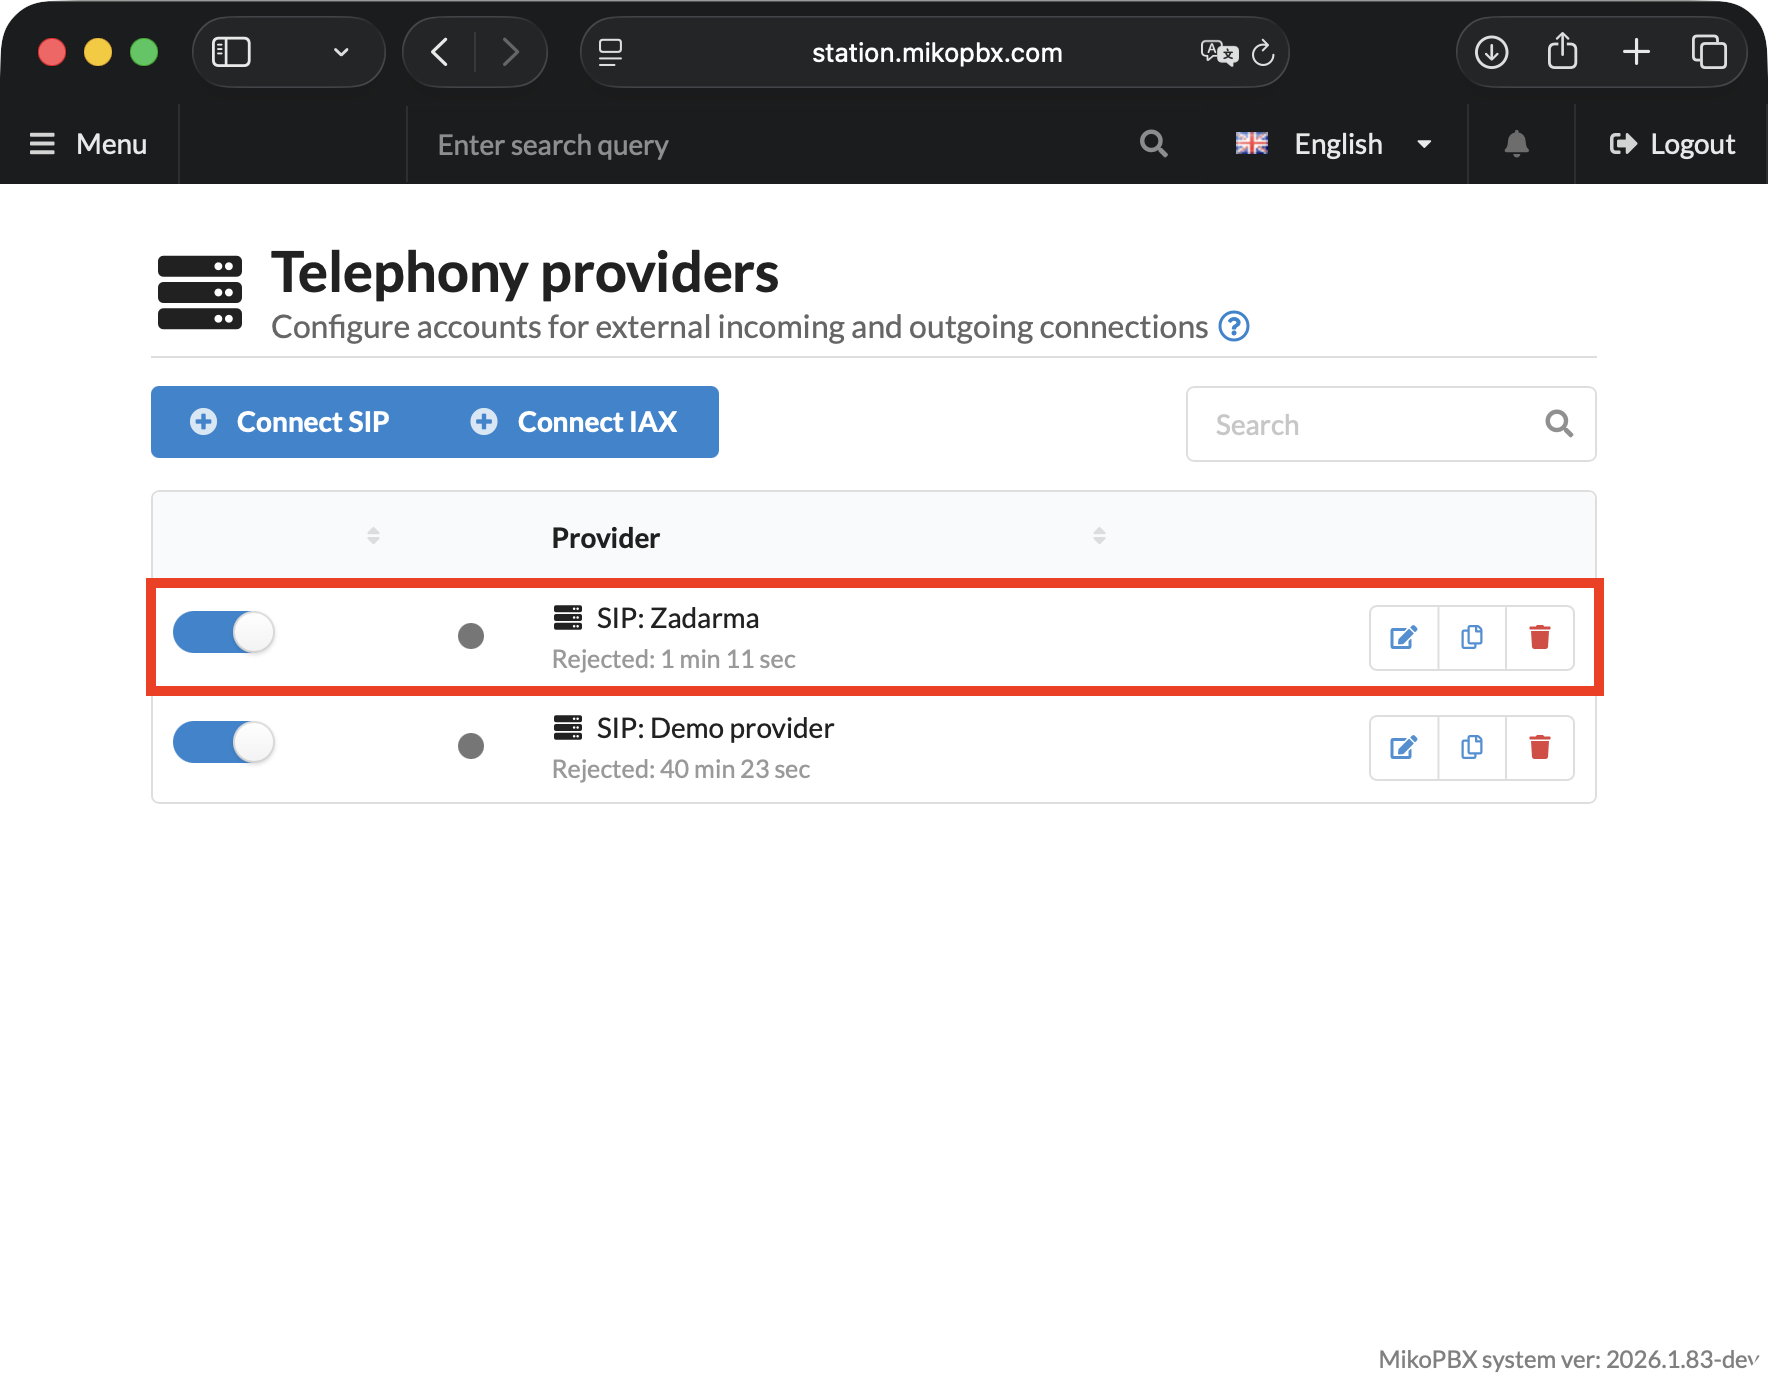Duplicate the Demo provider
This screenshot has height=1380, width=1768.
(1471, 747)
